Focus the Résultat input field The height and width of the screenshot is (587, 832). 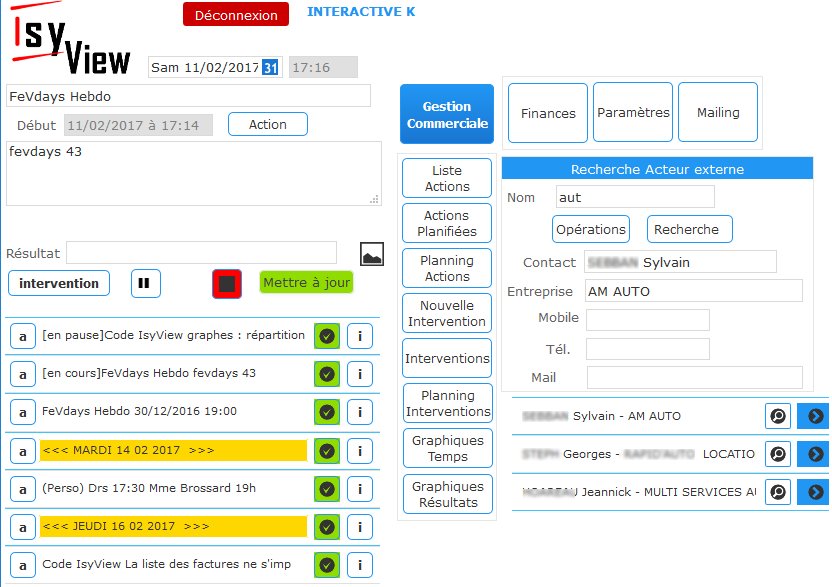click(x=202, y=253)
